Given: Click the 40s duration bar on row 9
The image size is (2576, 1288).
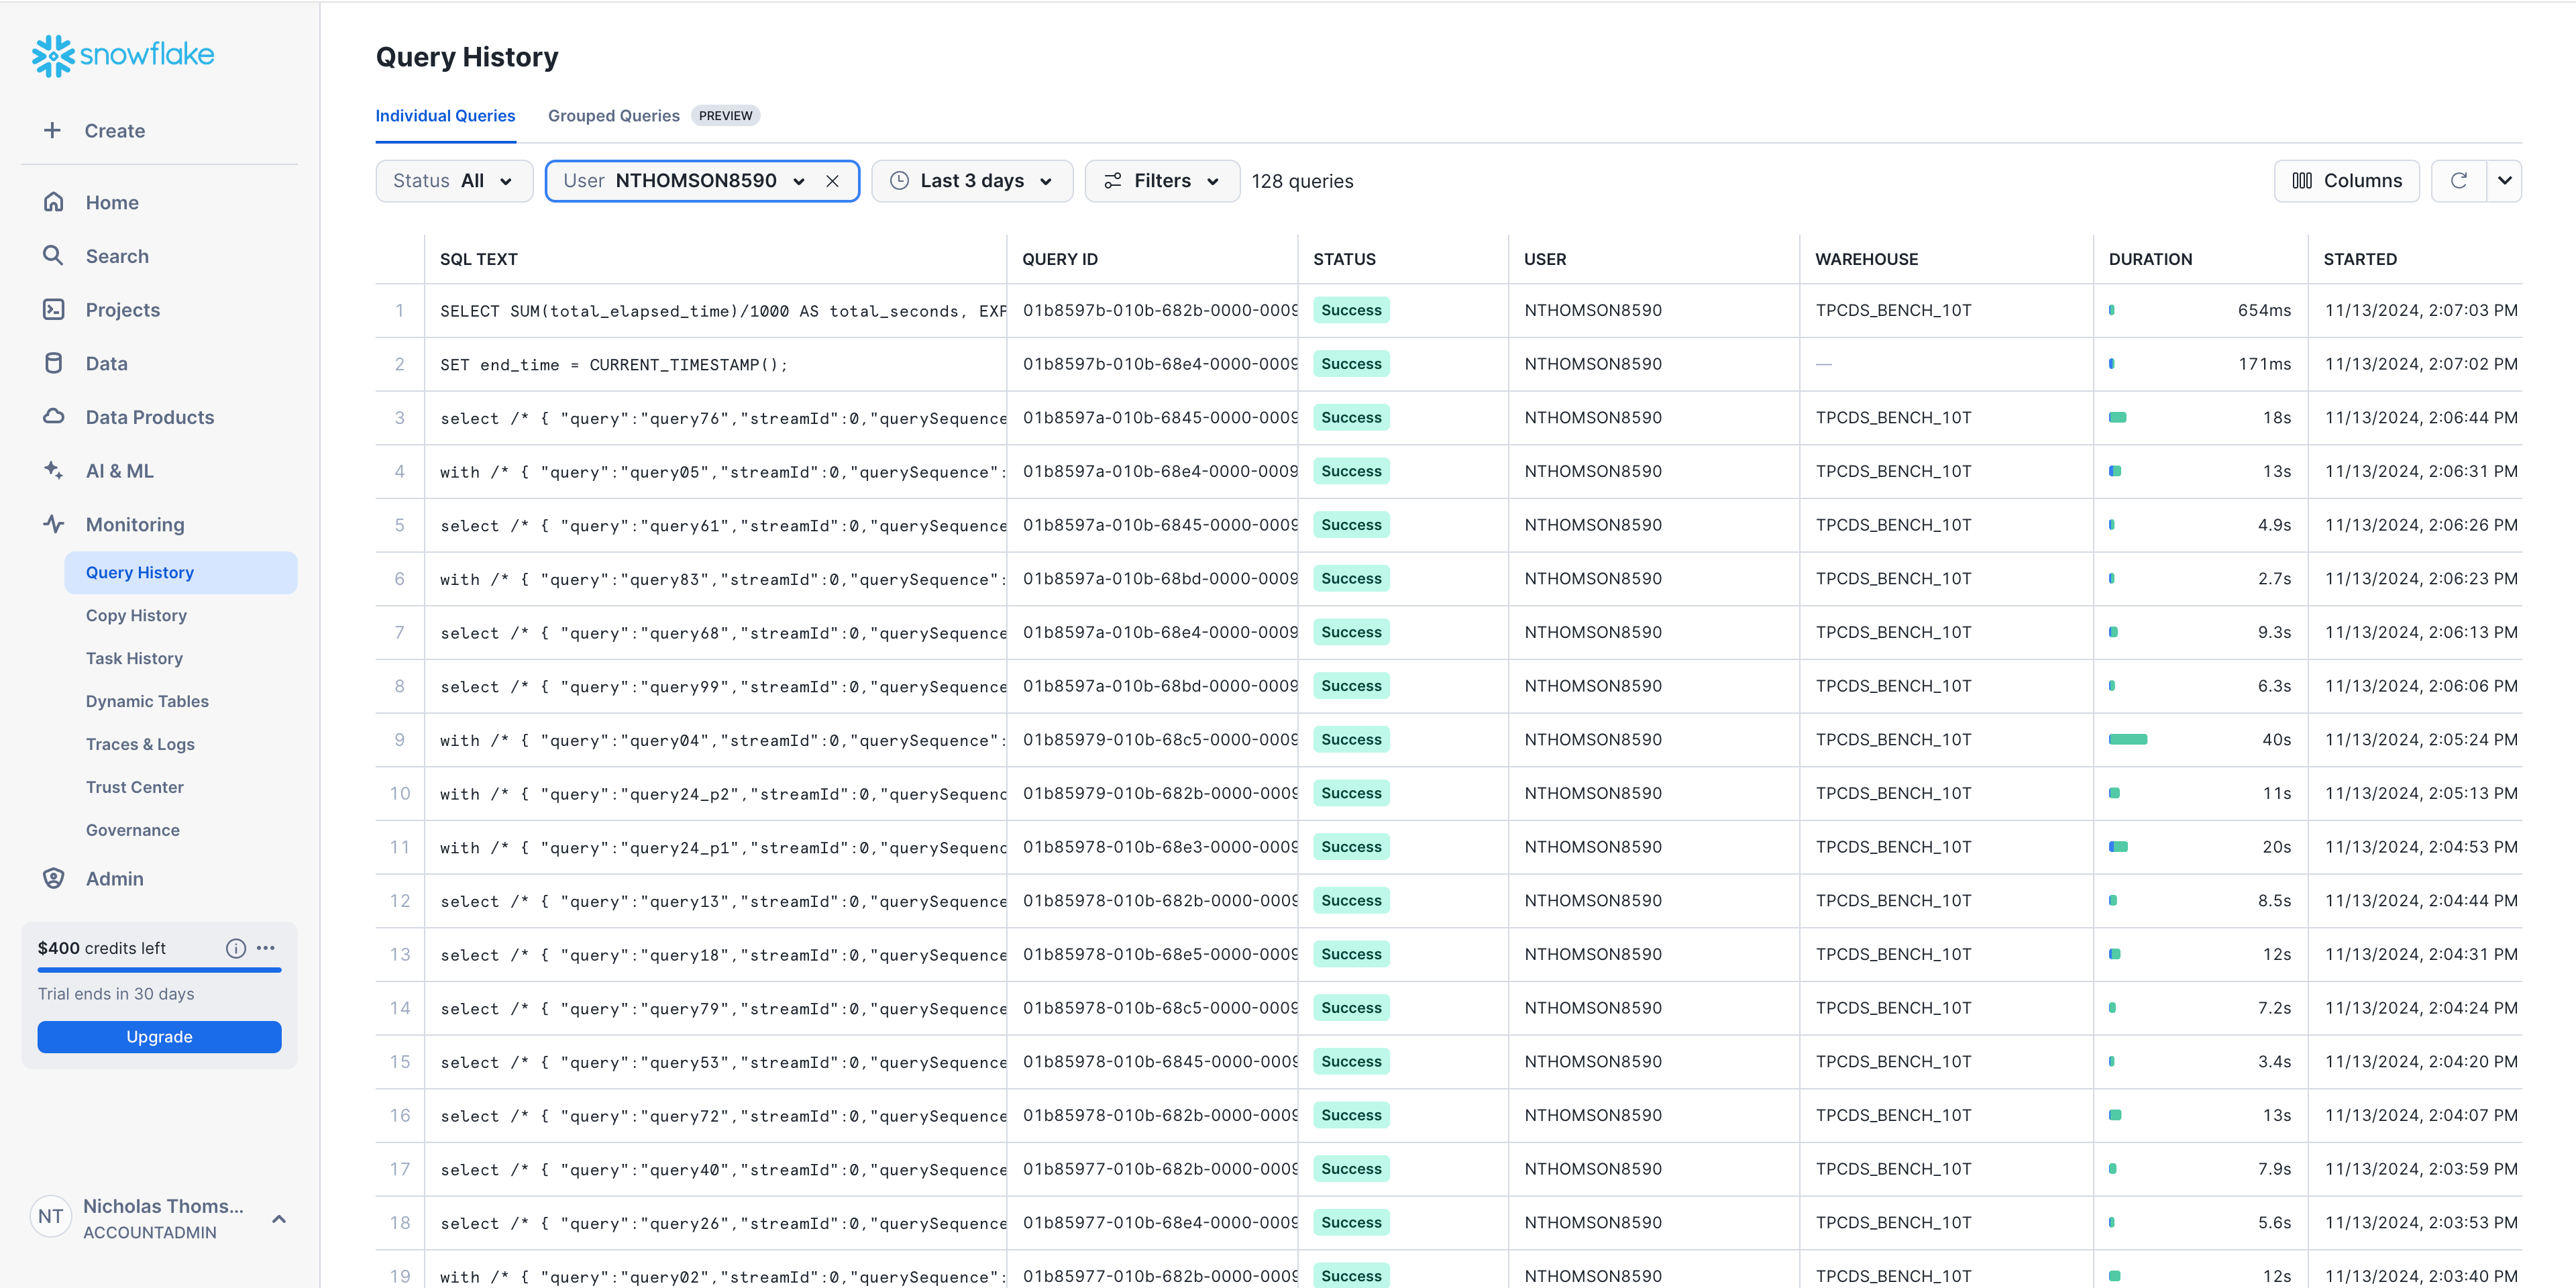Looking at the screenshot, I should (2128, 739).
